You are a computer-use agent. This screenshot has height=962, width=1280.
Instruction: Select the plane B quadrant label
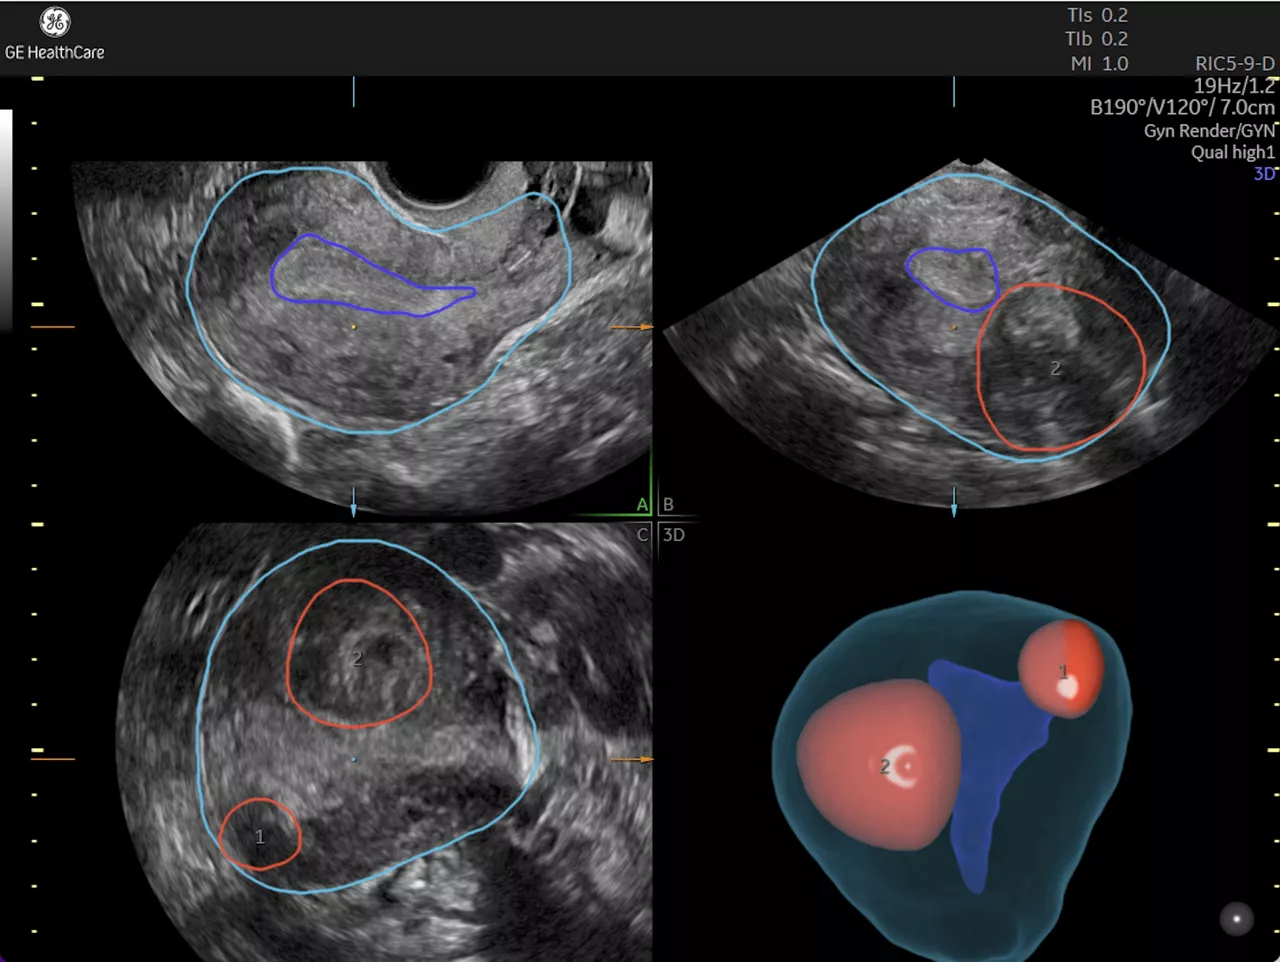tap(668, 504)
